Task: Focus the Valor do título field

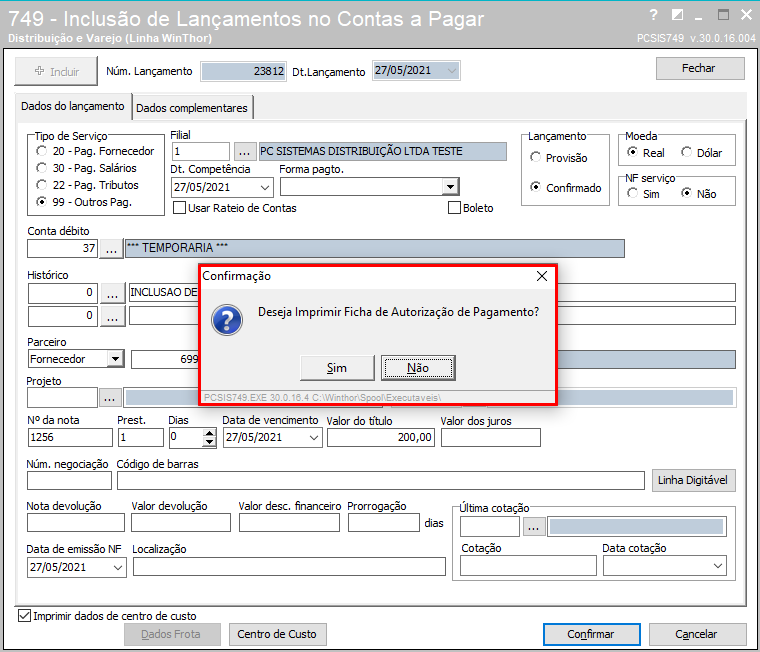Action: 381,437
